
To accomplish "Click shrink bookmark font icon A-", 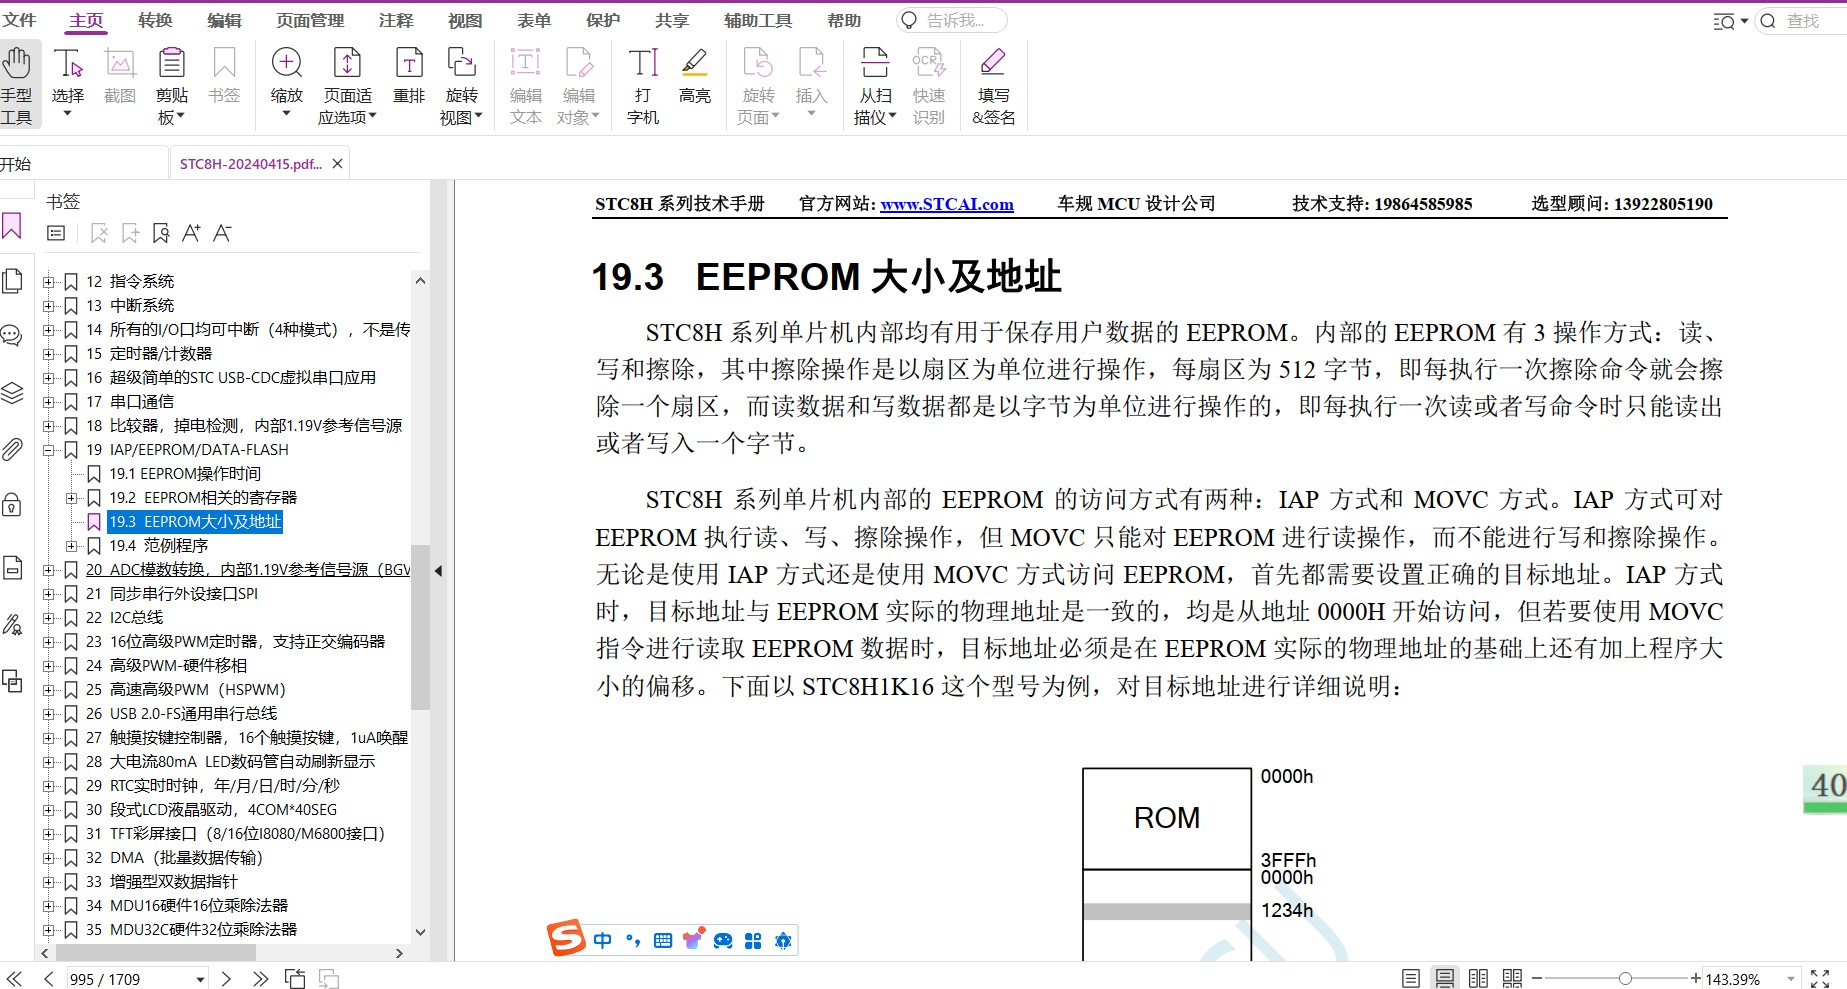I will (222, 233).
